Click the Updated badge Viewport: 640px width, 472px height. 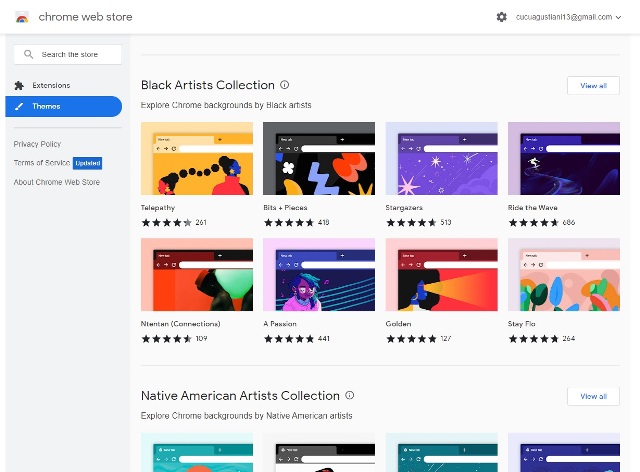[x=88, y=163]
